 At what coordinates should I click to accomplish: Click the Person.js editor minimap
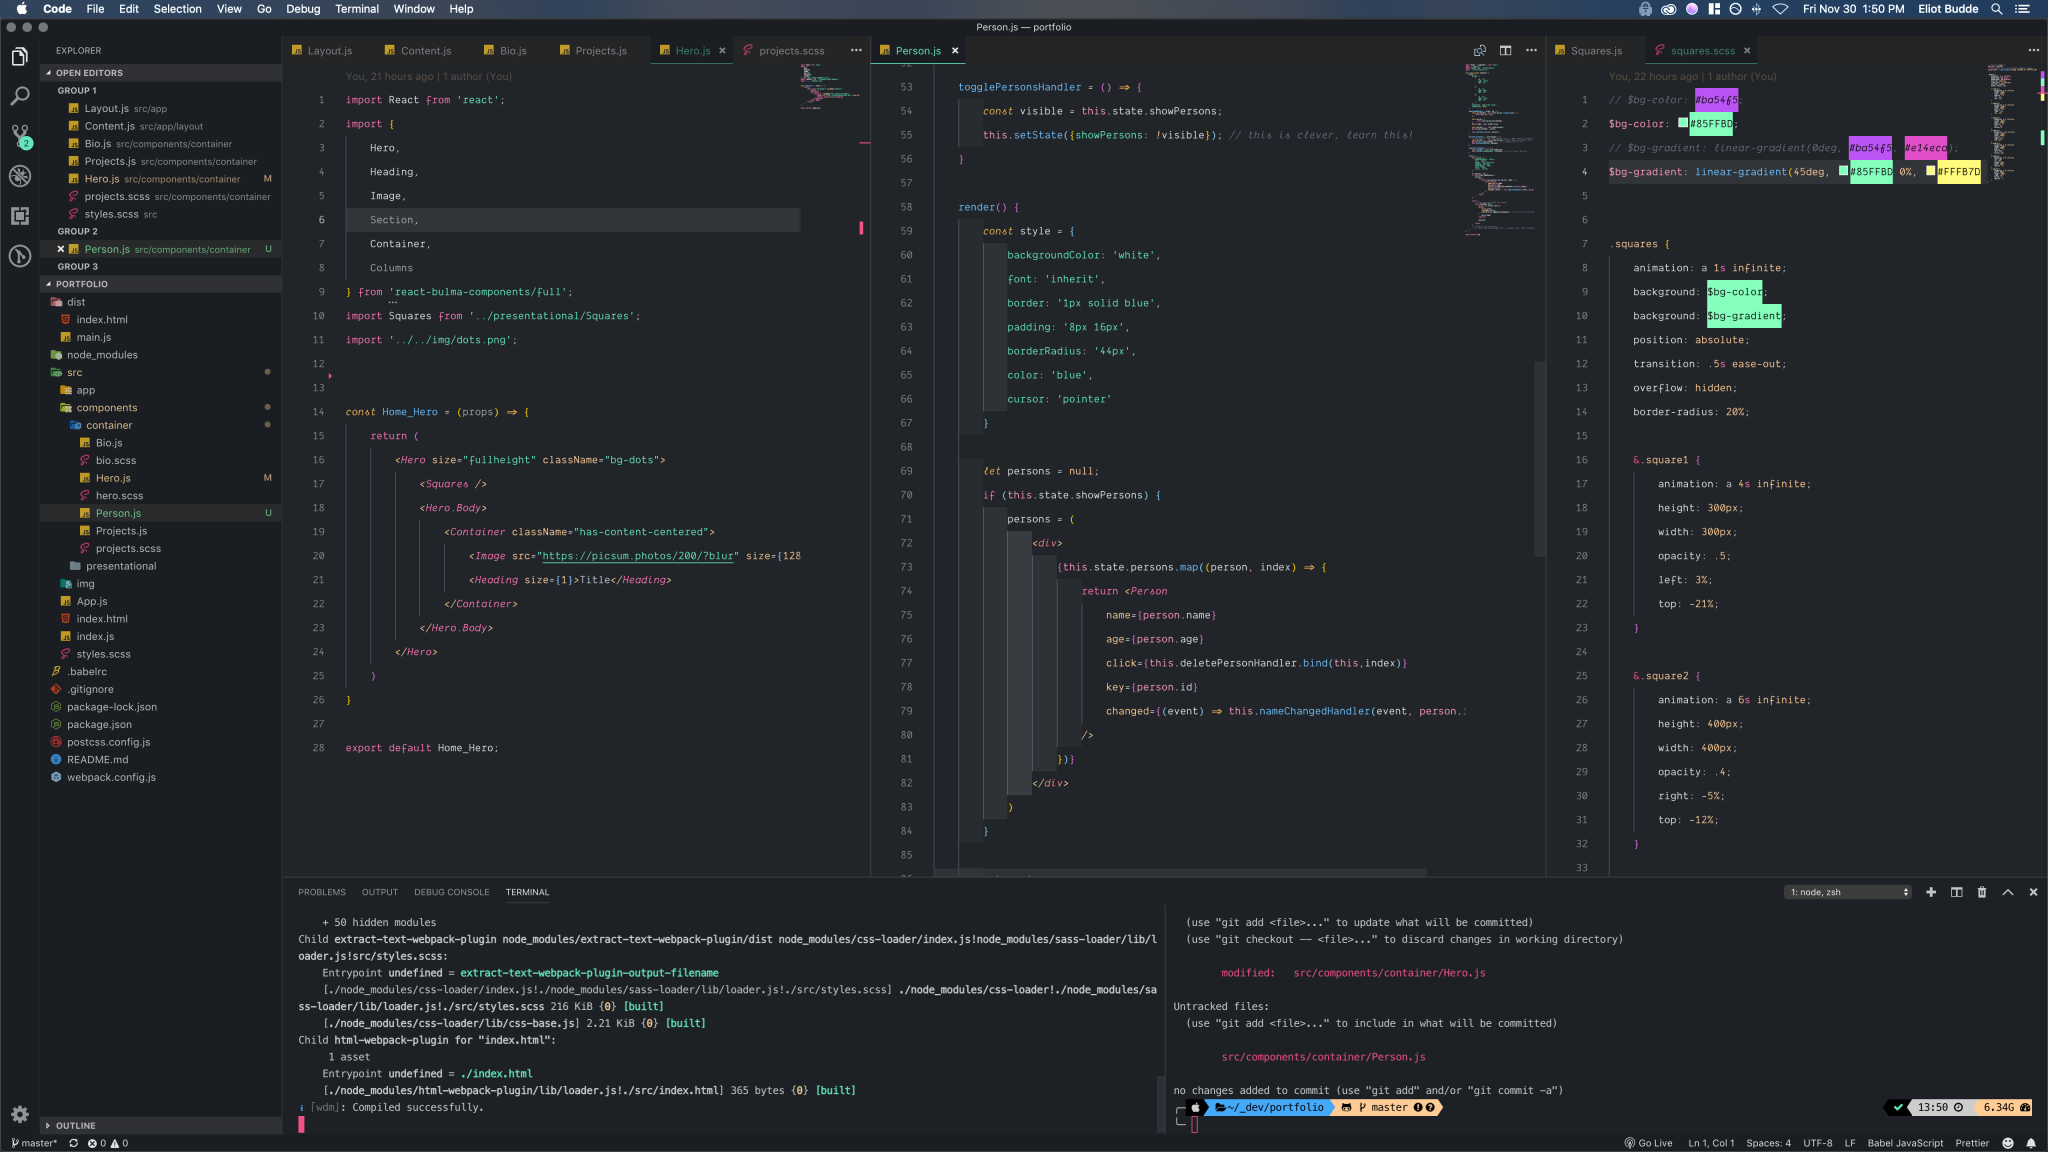pyautogui.click(x=1500, y=150)
